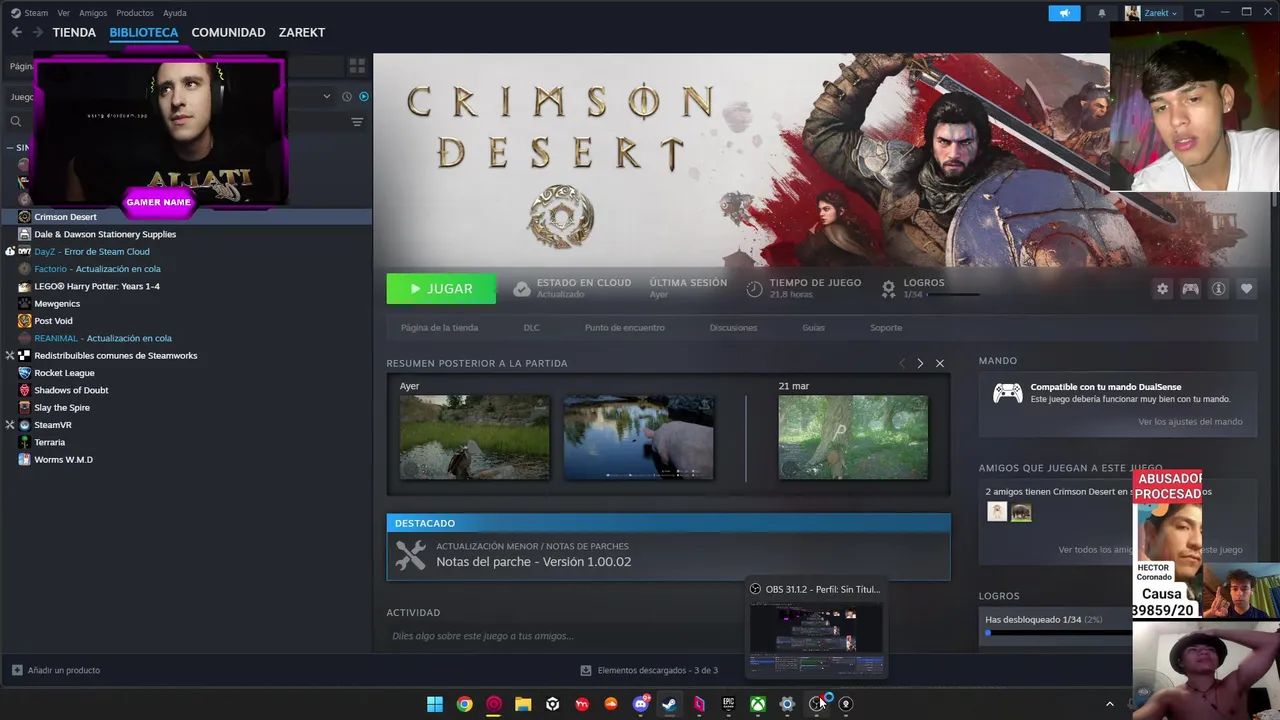The image size is (1280, 720).
Task: Open Epic Games Launcher from taskbar
Action: [728, 704]
